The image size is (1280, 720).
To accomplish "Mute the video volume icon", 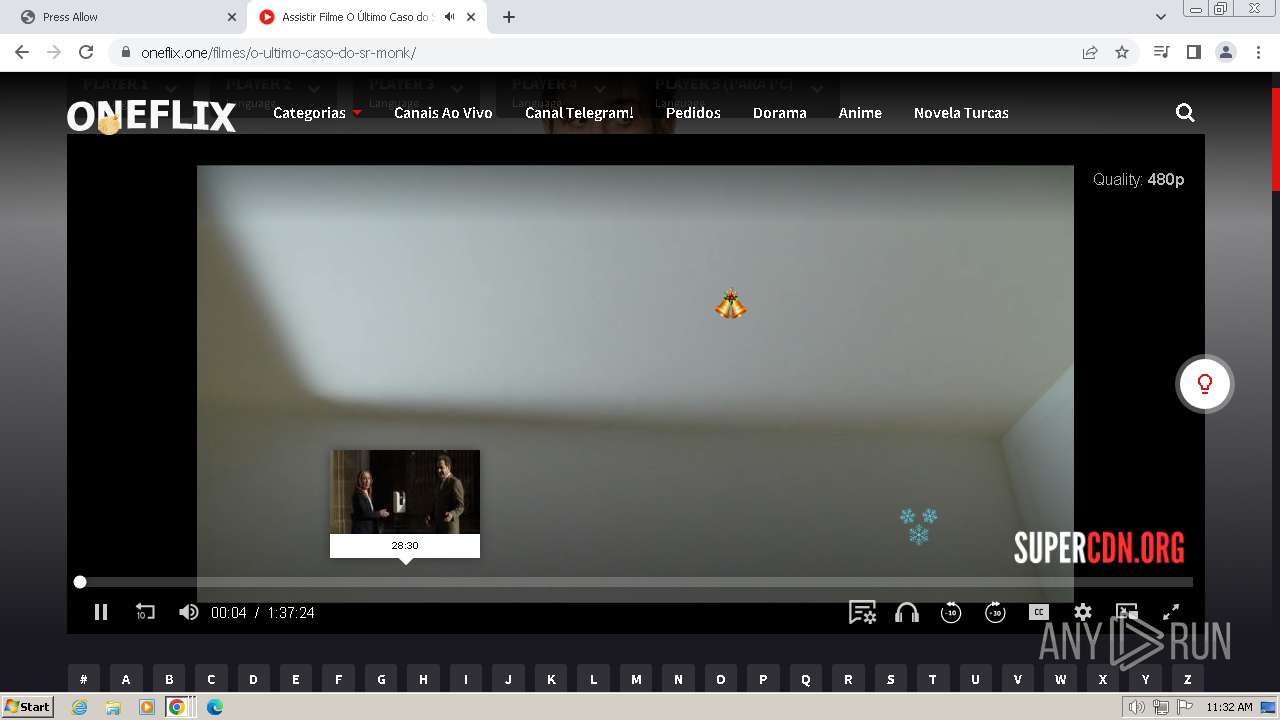I will [x=188, y=612].
